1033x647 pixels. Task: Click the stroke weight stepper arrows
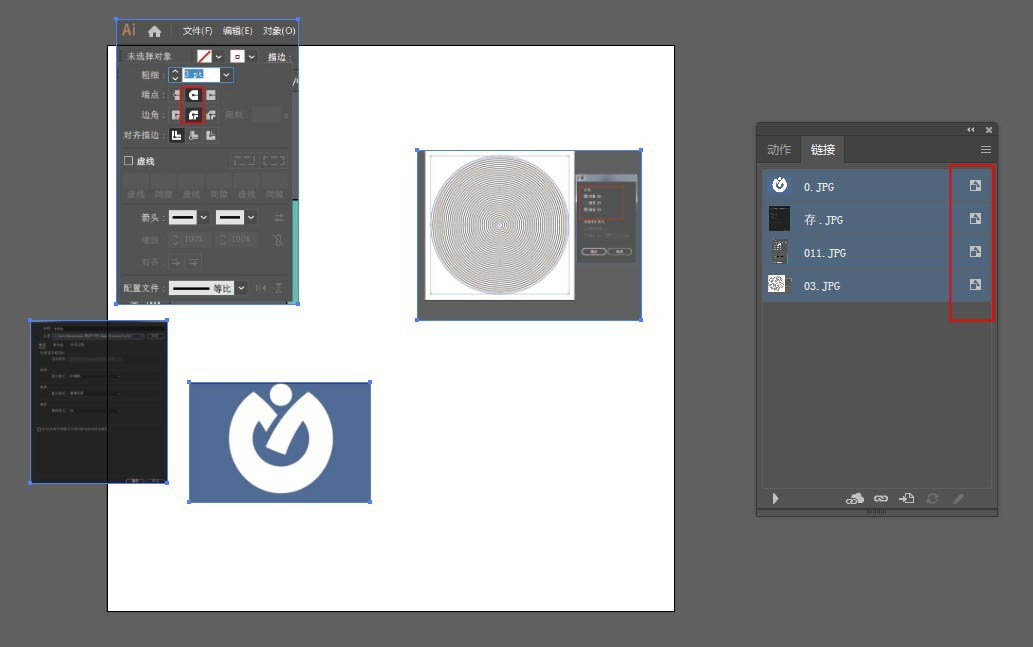175,75
